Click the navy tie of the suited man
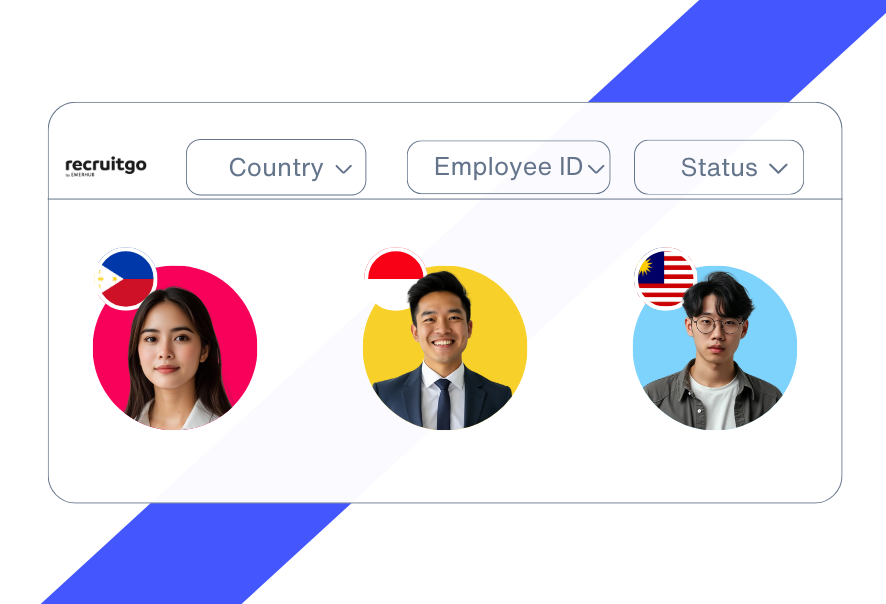This screenshot has width=886, height=604. click(443, 405)
